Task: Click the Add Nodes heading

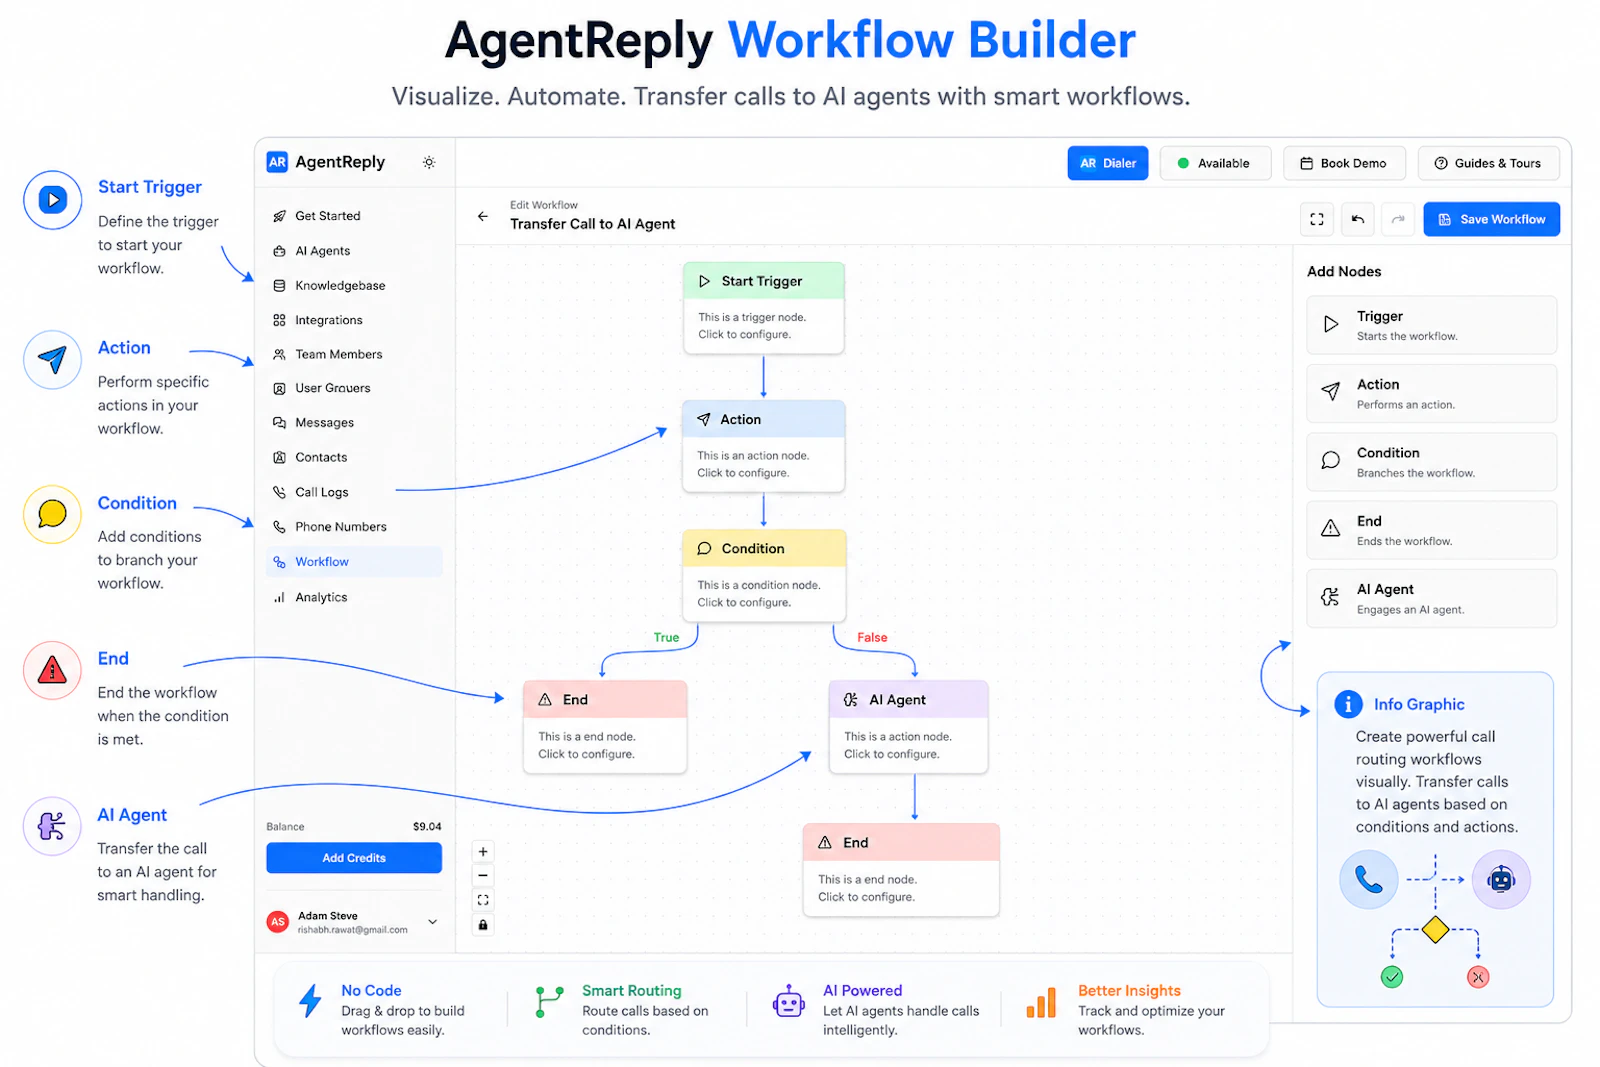Action: [1344, 272]
